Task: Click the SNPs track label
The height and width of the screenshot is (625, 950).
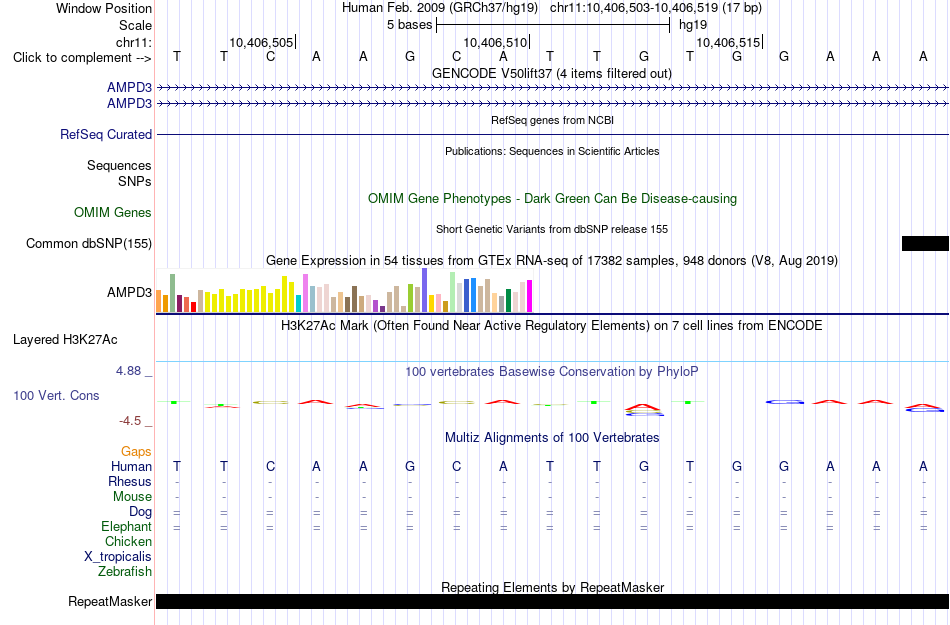Action: (135, 181)
